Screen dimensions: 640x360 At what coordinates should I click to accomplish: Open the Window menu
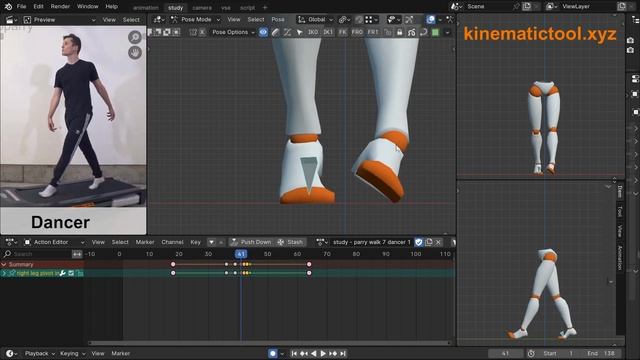pos(87,7)
